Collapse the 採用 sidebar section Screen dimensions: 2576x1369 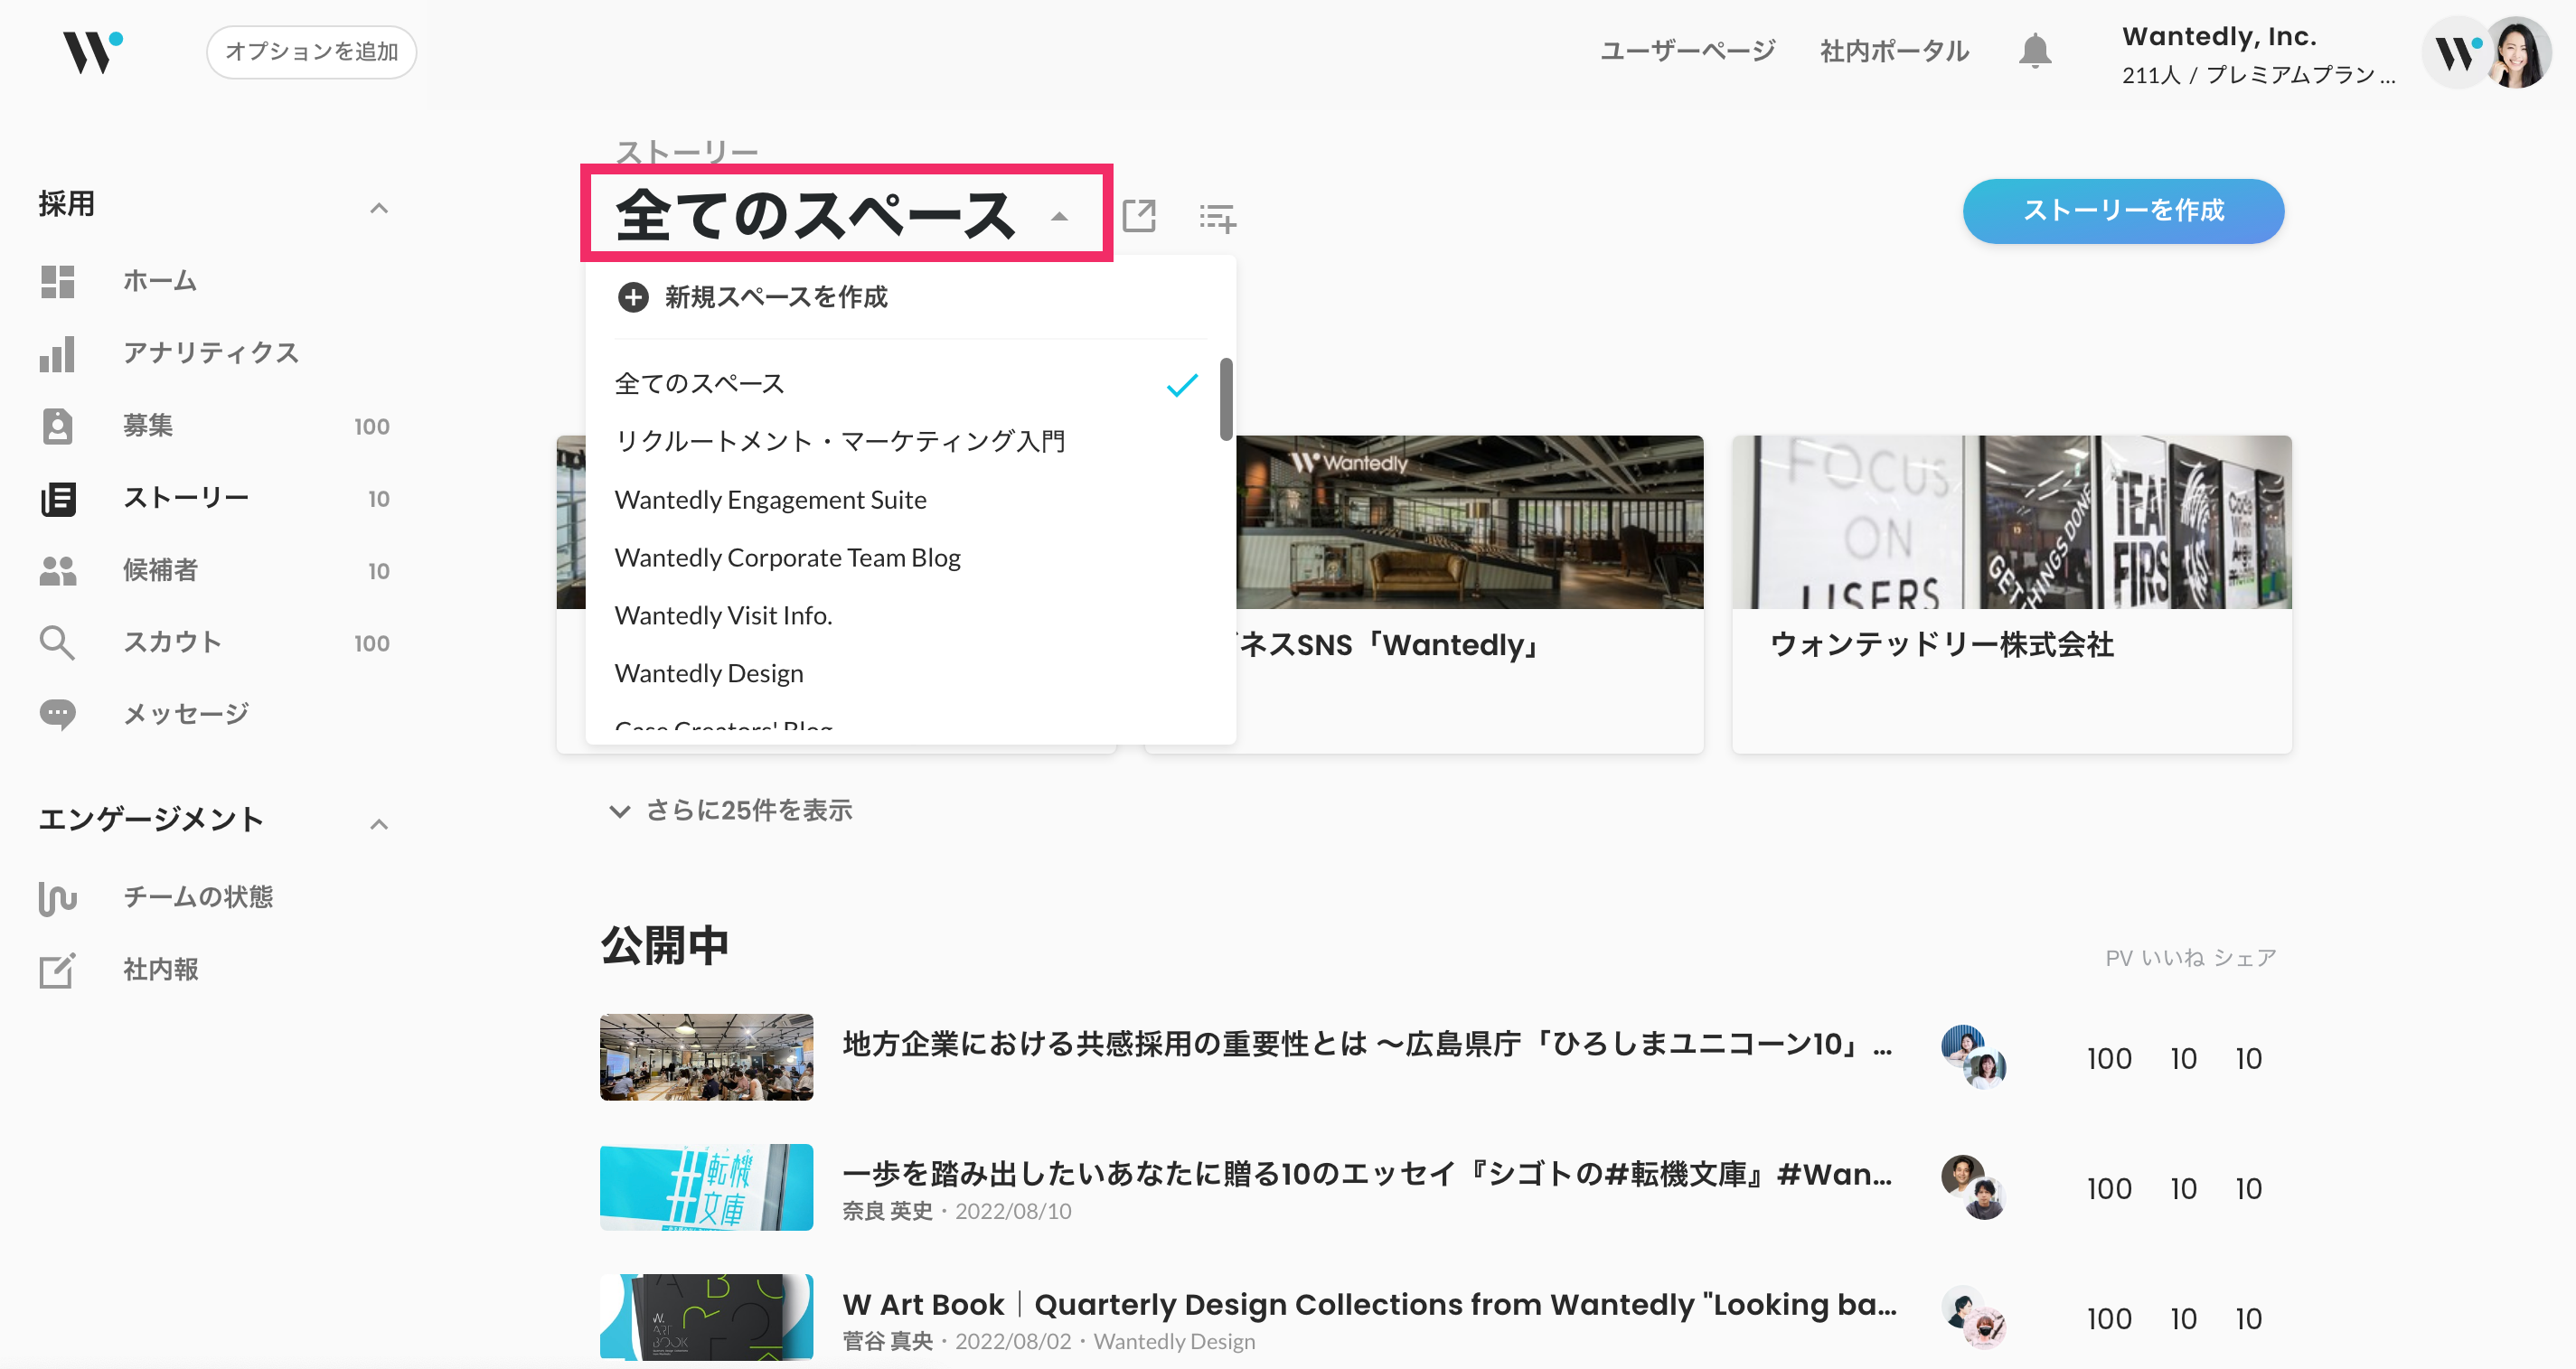pyautogui.click(x=379, y=207)
